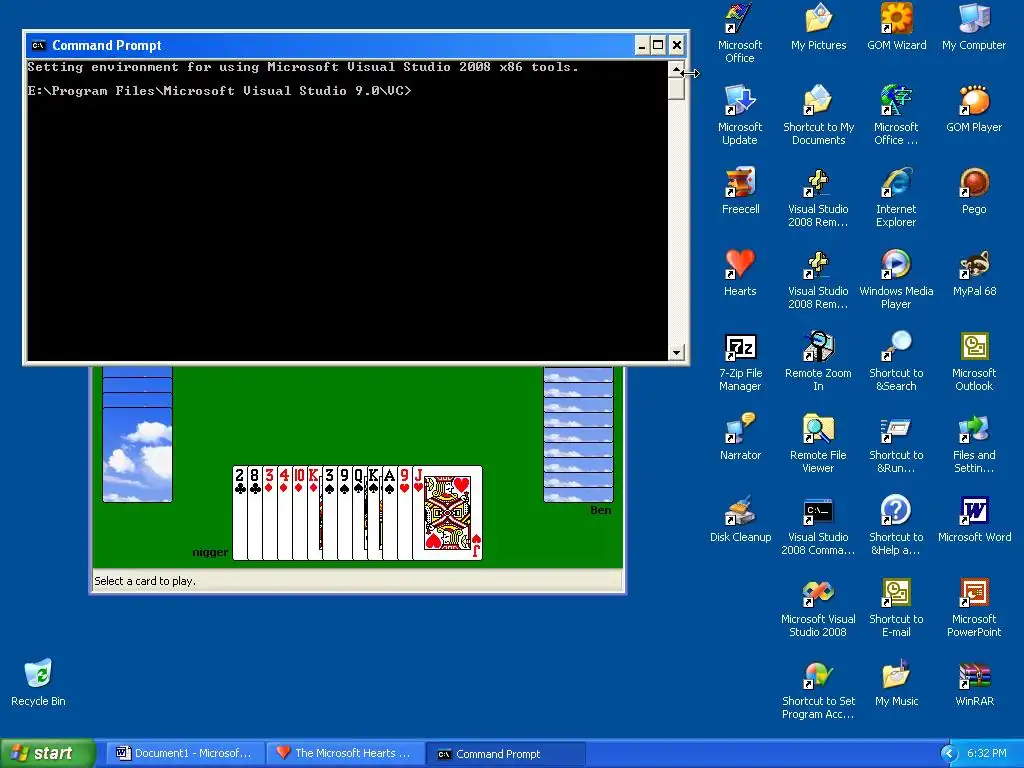Click the Shortcut to &Search icon
1024x768 pixels.
(896, 361)
